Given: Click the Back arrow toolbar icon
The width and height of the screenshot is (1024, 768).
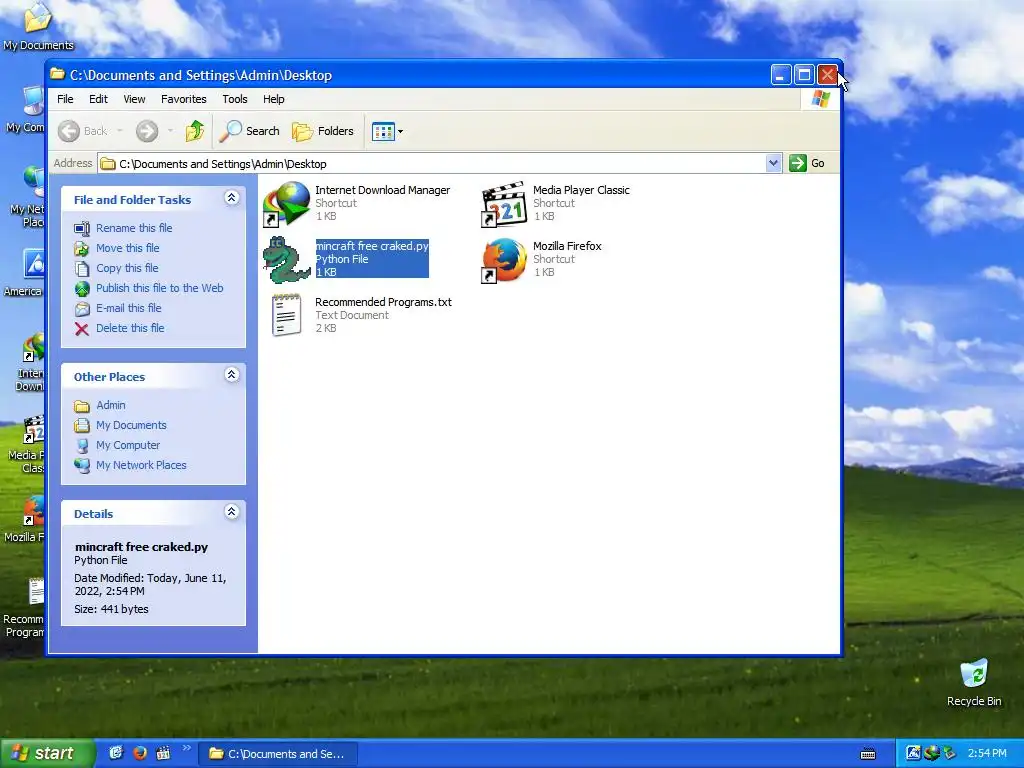Looking at the screenshot, I should click(x=69, y=131).
